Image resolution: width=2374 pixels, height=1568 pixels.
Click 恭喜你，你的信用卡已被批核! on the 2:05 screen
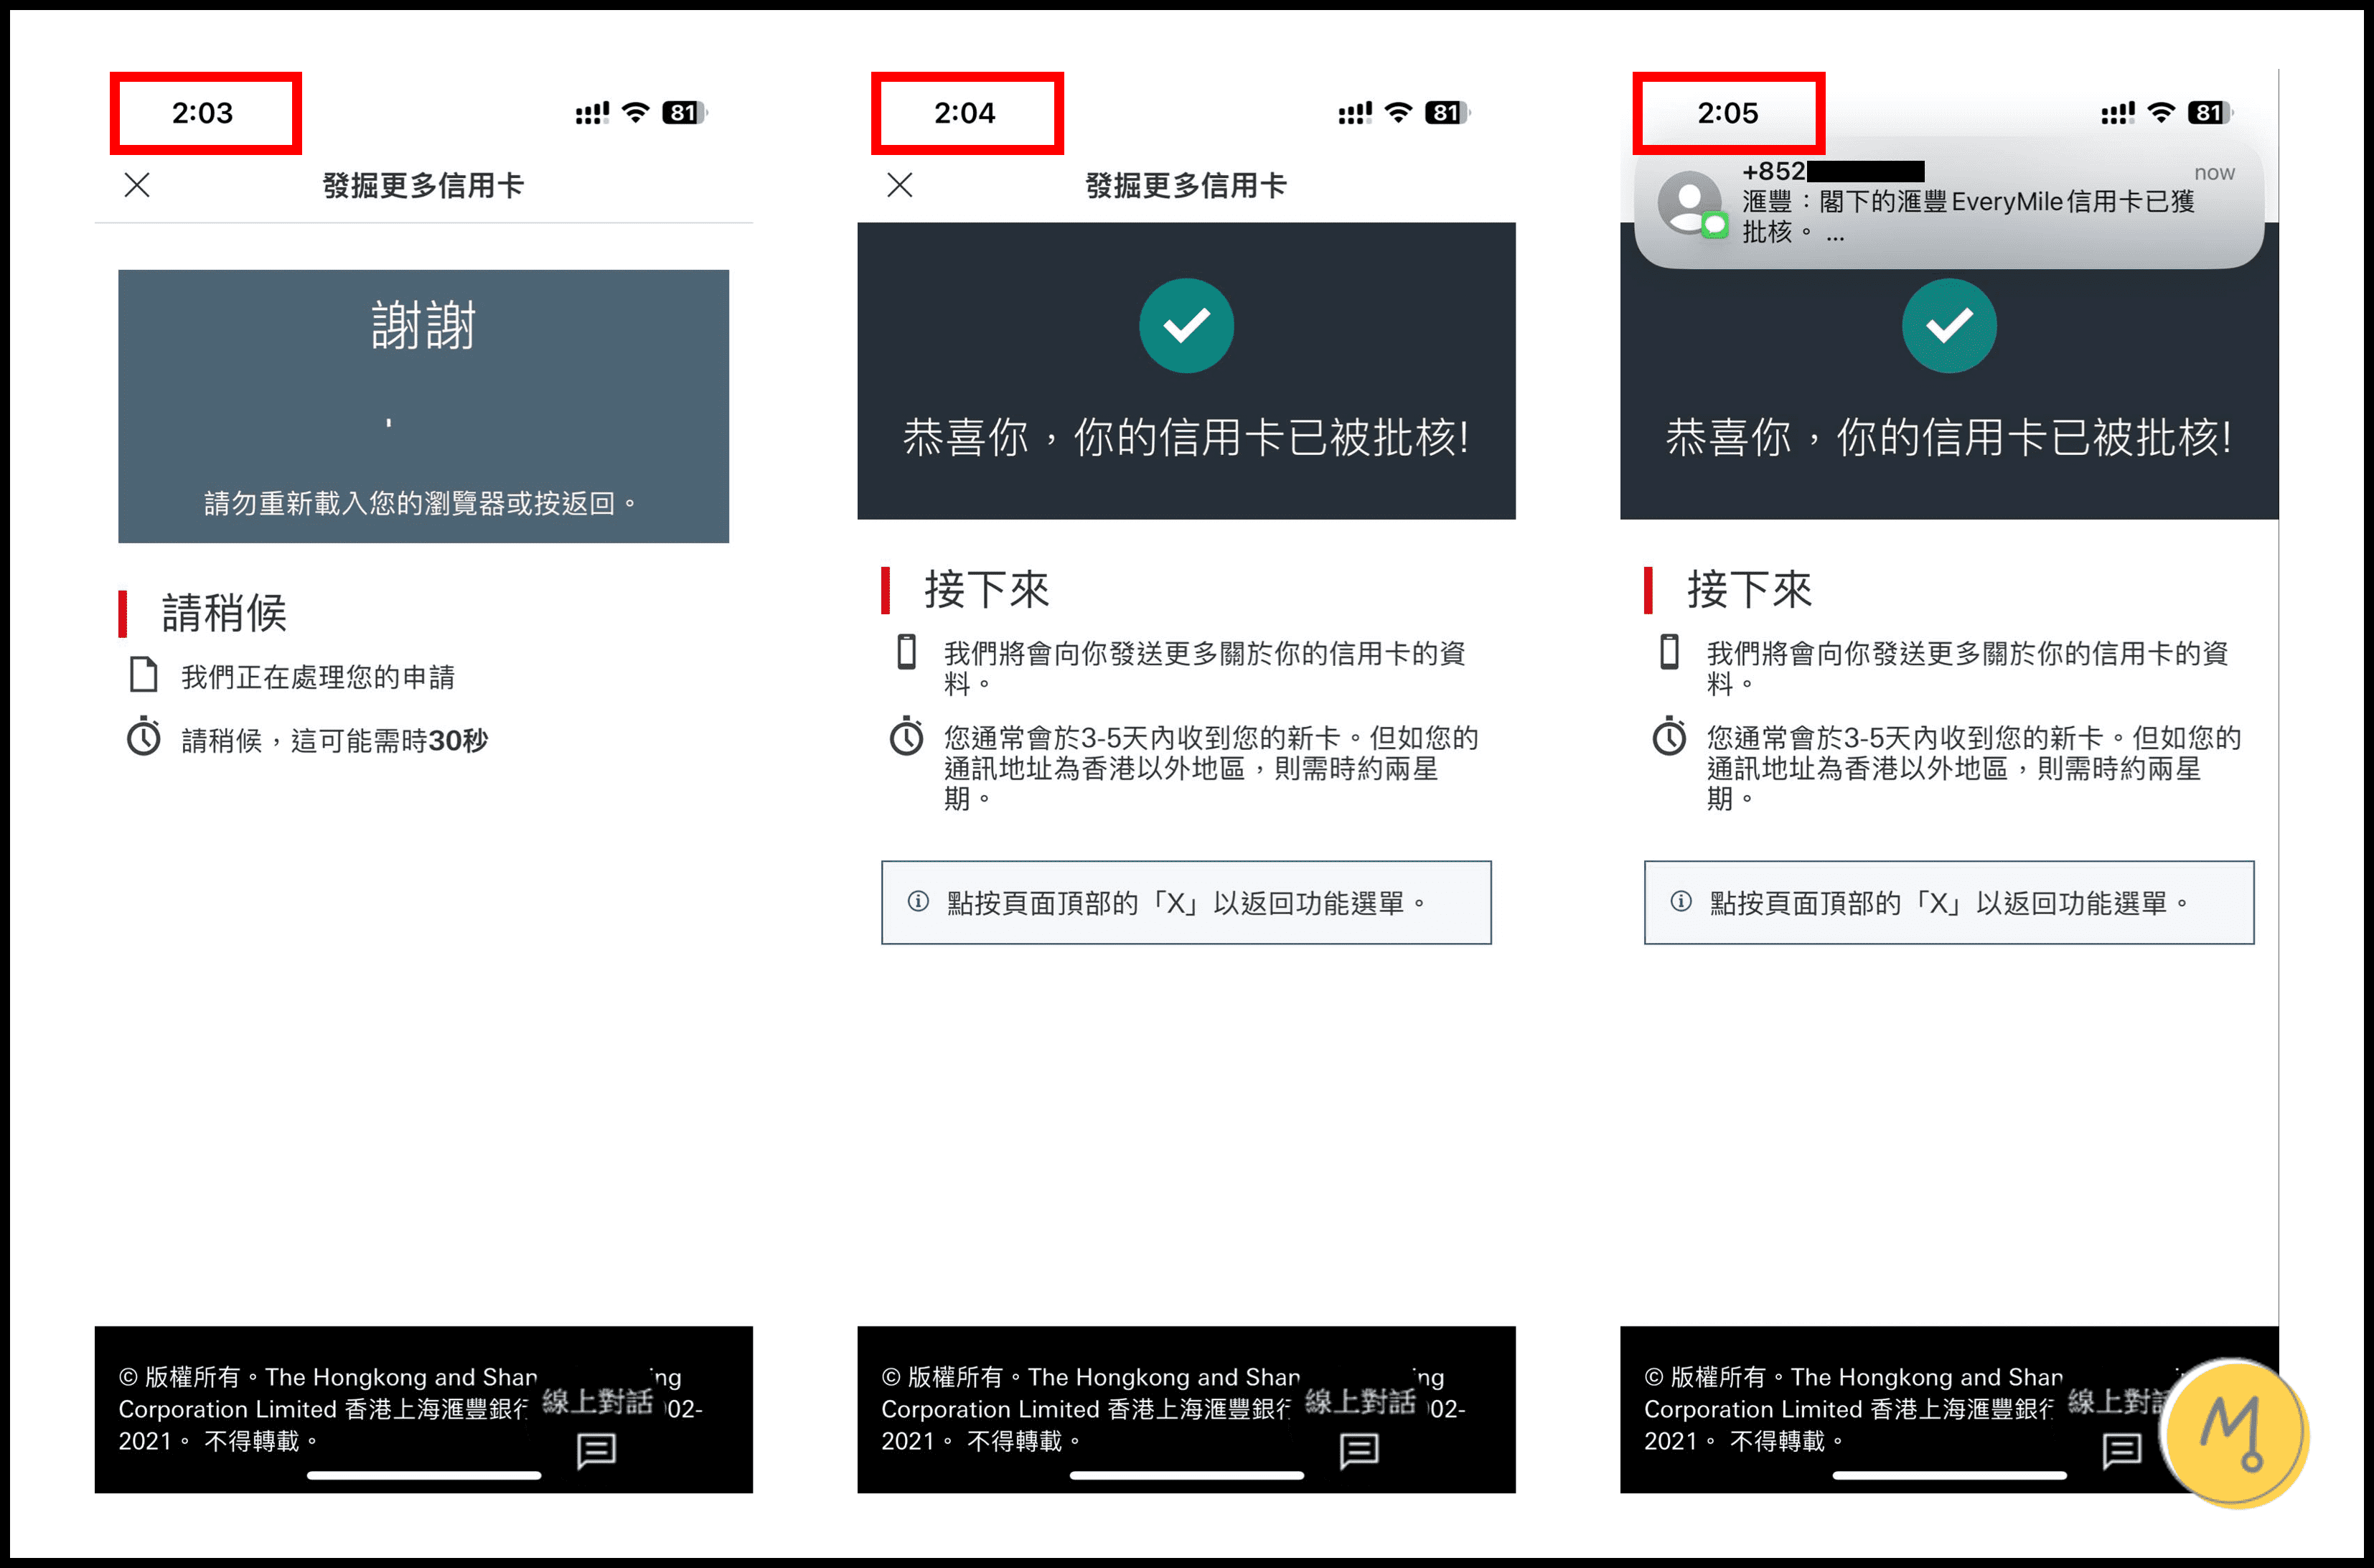pos(1950,438)
